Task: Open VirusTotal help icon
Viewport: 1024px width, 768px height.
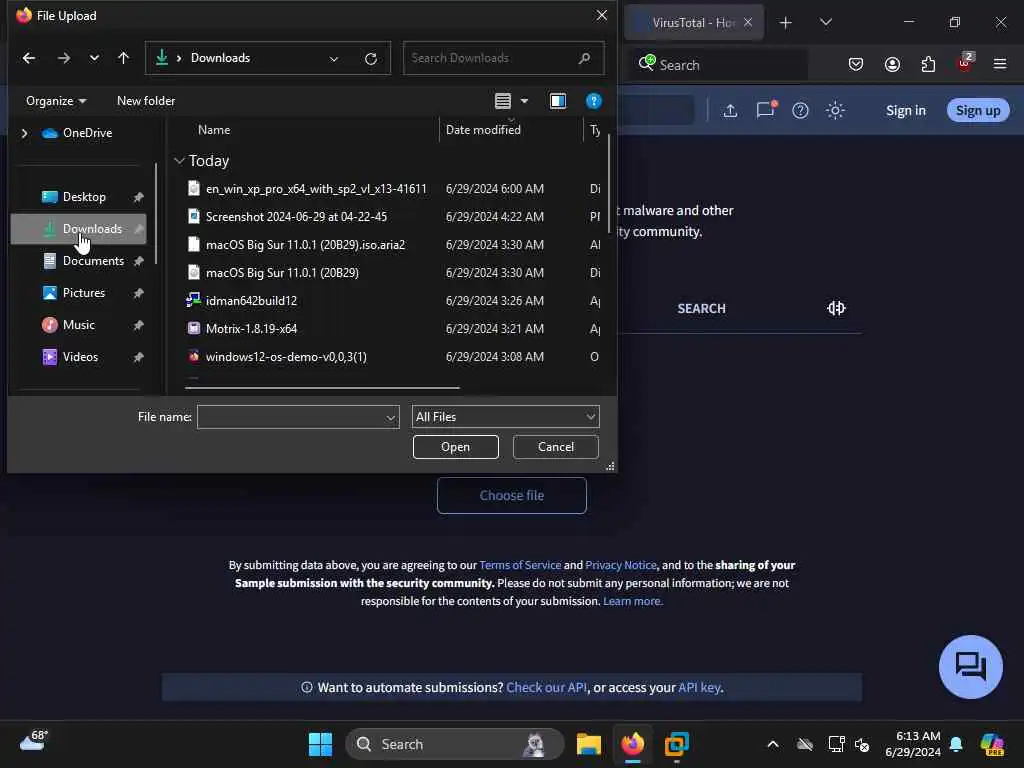Action: tap(800, 110)
